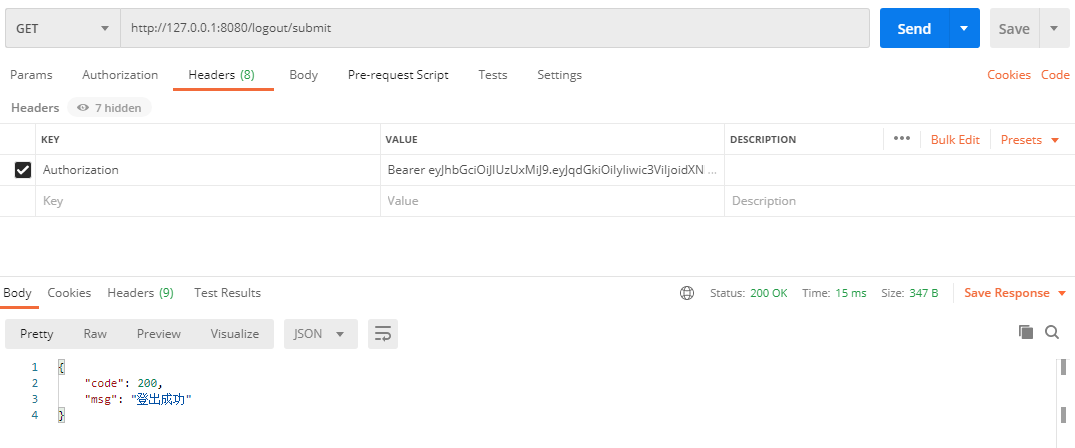Show the 7 hidden headers eye toggle
Image resolution: width=1075 pixels, height=448 pixels.
pos(109,107)
